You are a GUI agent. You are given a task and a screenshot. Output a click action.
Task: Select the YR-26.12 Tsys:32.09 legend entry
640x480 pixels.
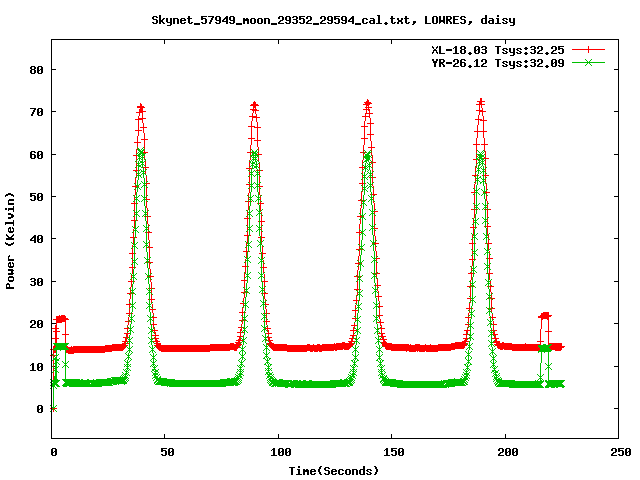pos(498,63)
